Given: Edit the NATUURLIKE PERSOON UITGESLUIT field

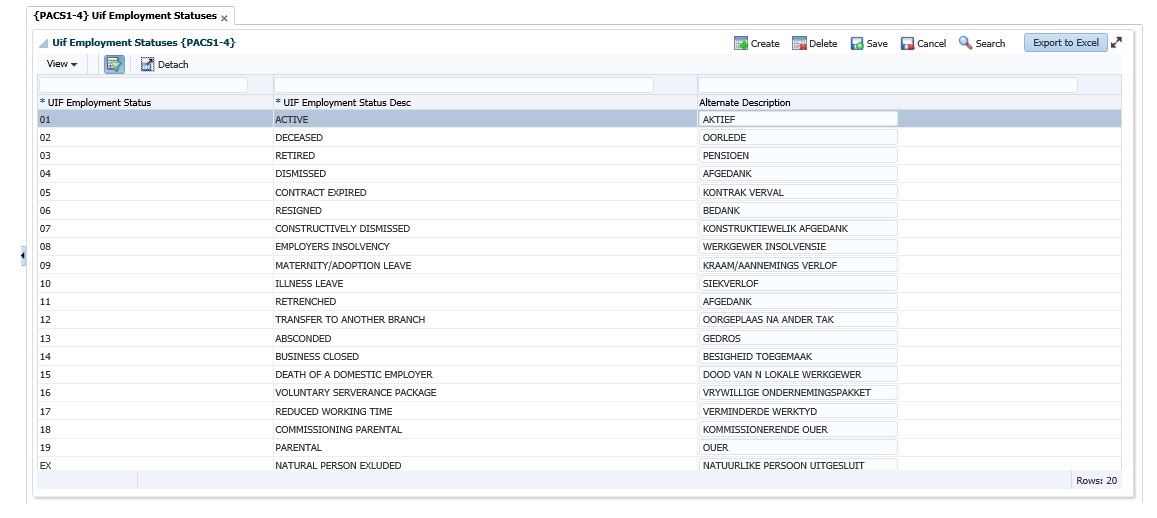Looking at the screenshot, I should point(798,465).
